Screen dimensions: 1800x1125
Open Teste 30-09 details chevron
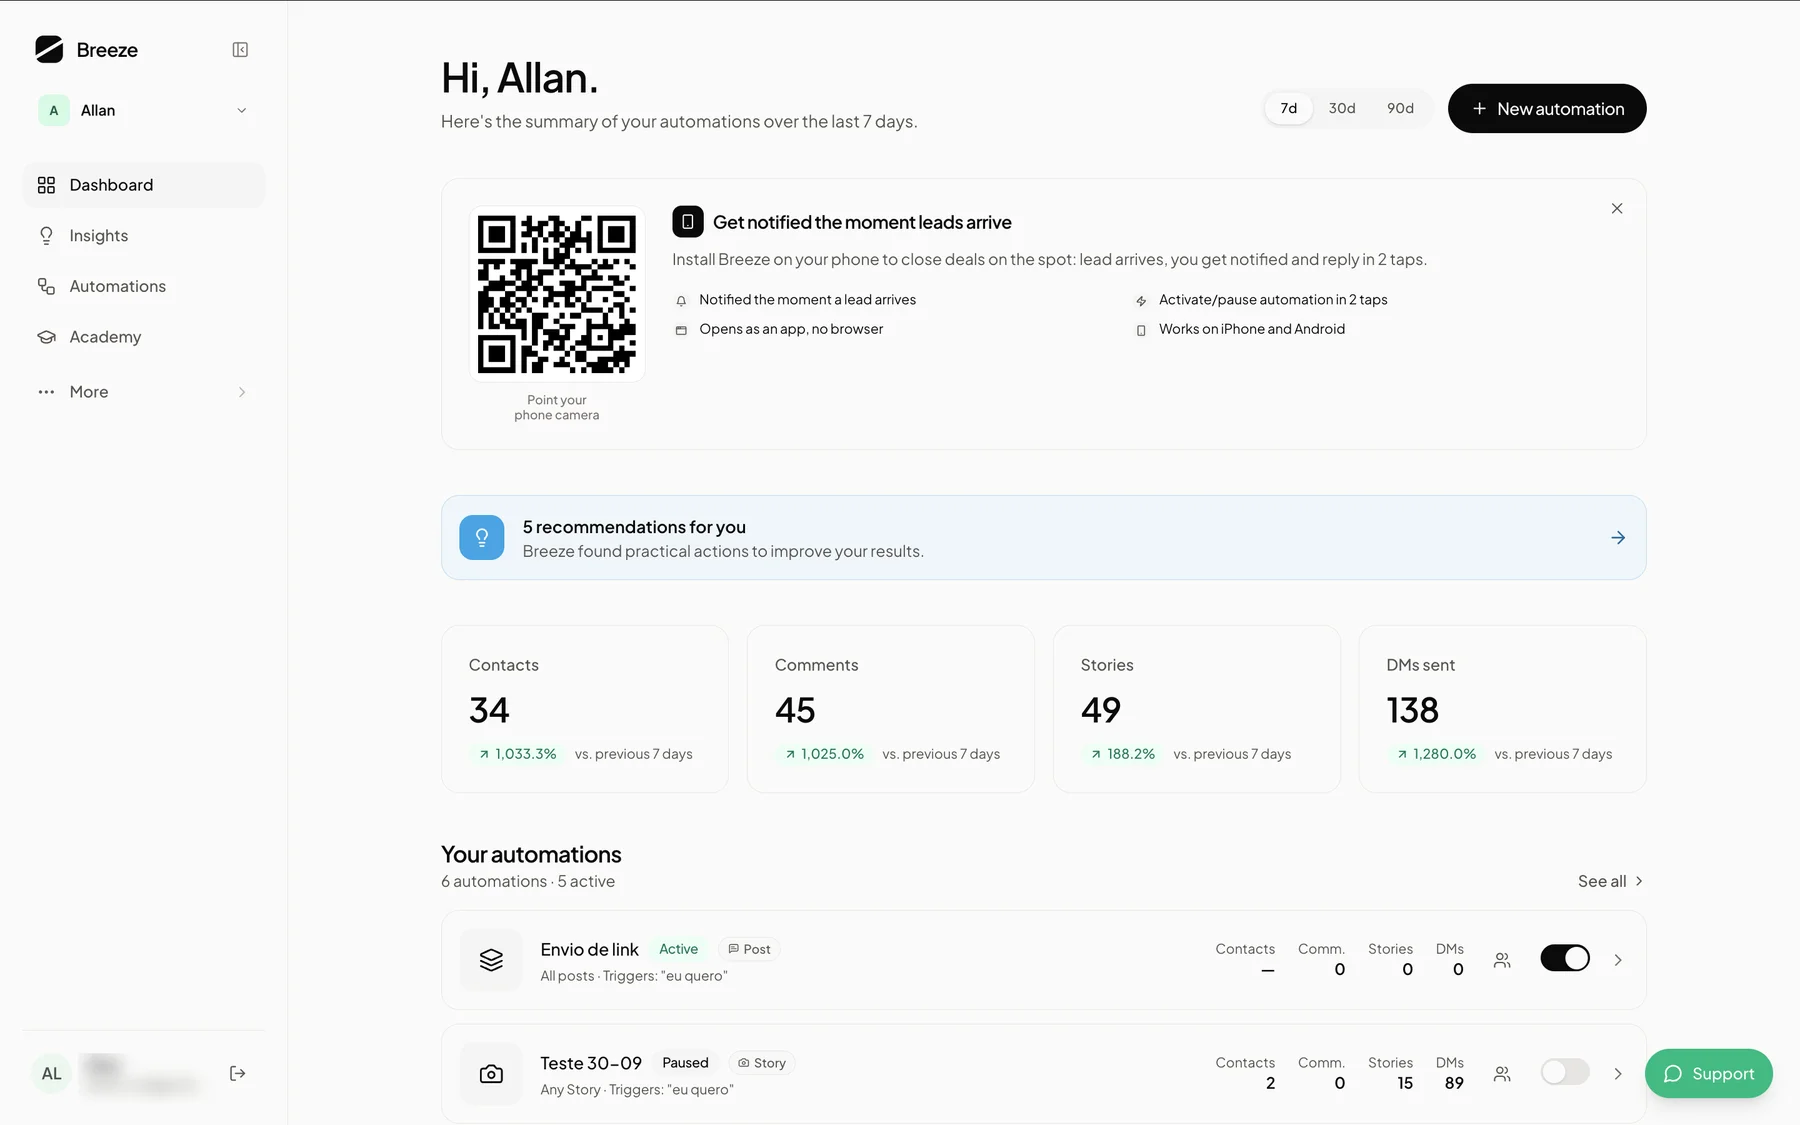click(x=1618, y=1074)
